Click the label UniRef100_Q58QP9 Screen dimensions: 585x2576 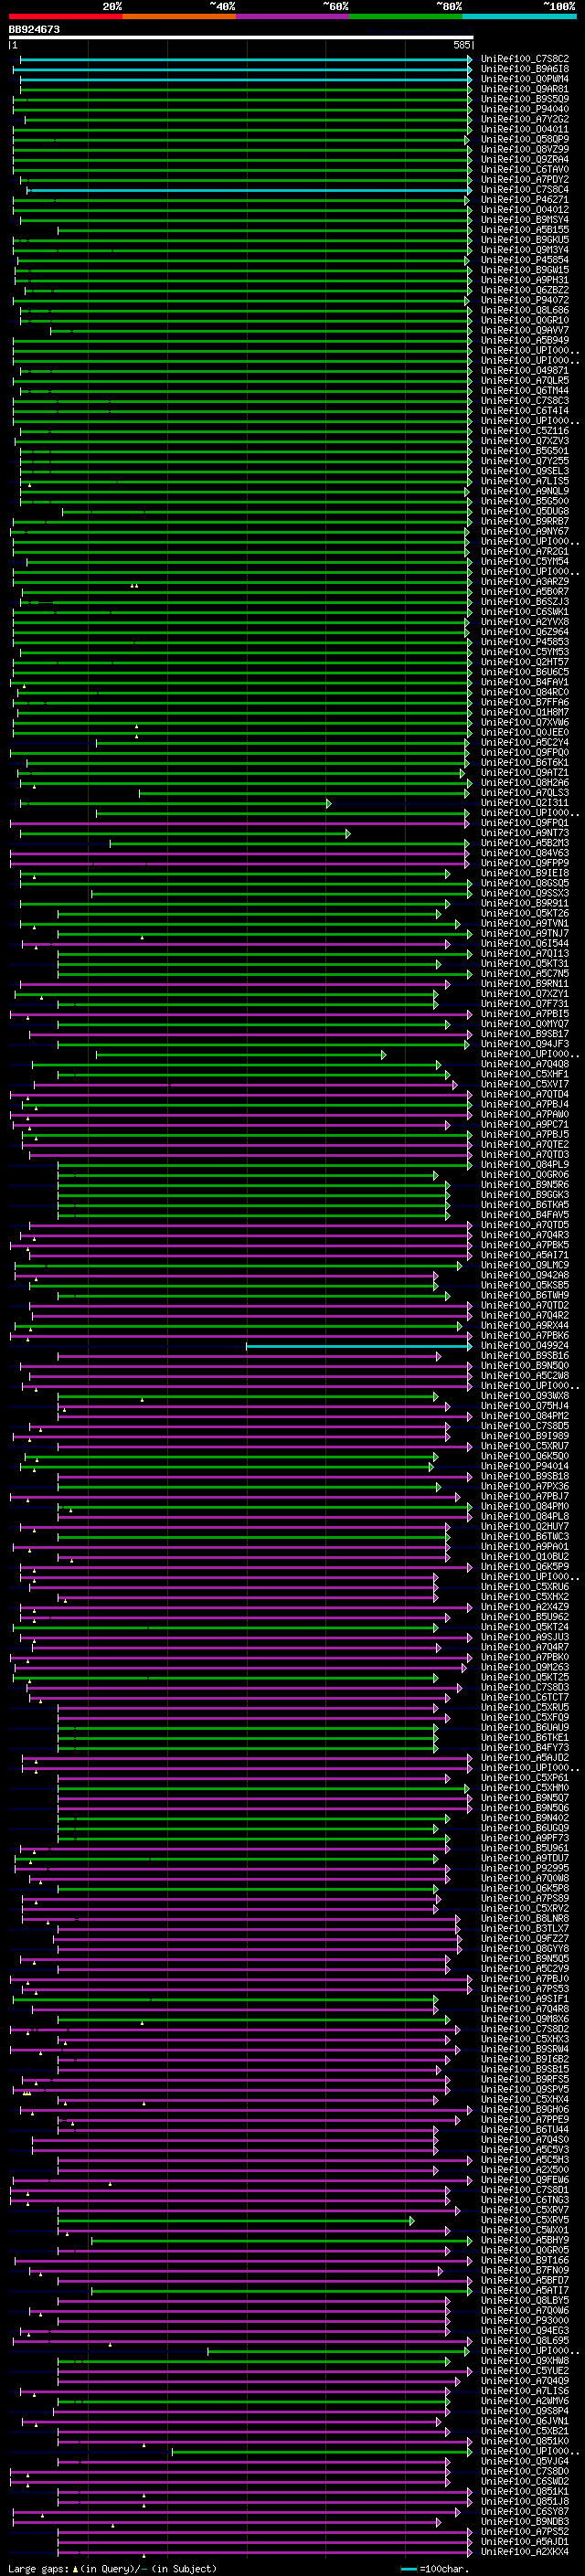click(525, 139)
